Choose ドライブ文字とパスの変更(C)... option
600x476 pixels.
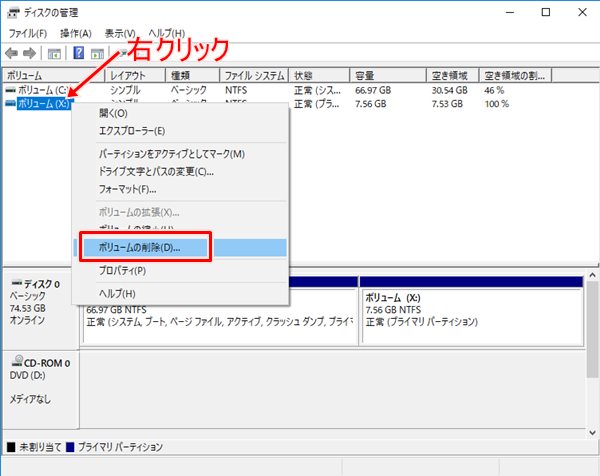click(156, 171)
